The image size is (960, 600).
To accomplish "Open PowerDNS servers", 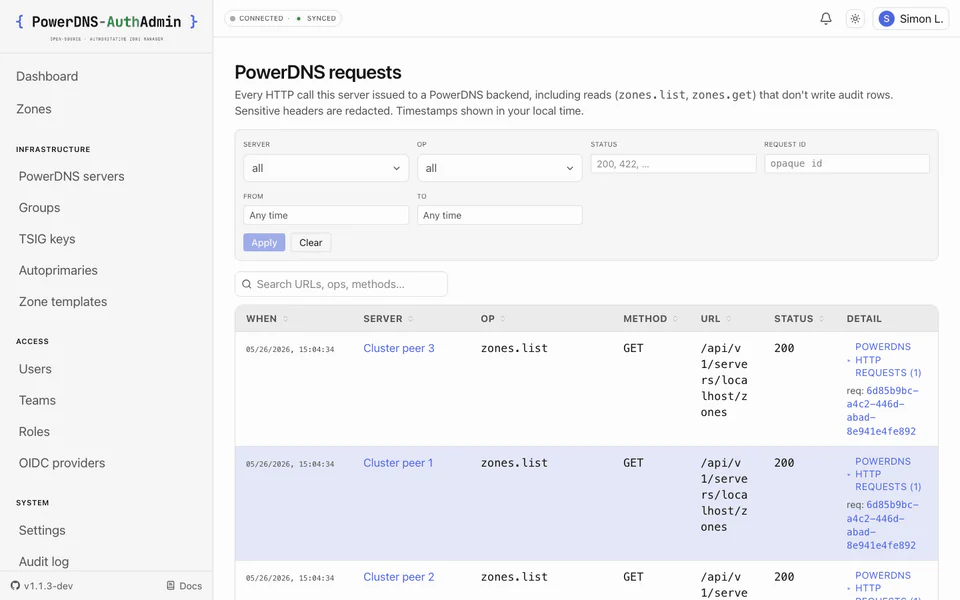I will point(72,176).
